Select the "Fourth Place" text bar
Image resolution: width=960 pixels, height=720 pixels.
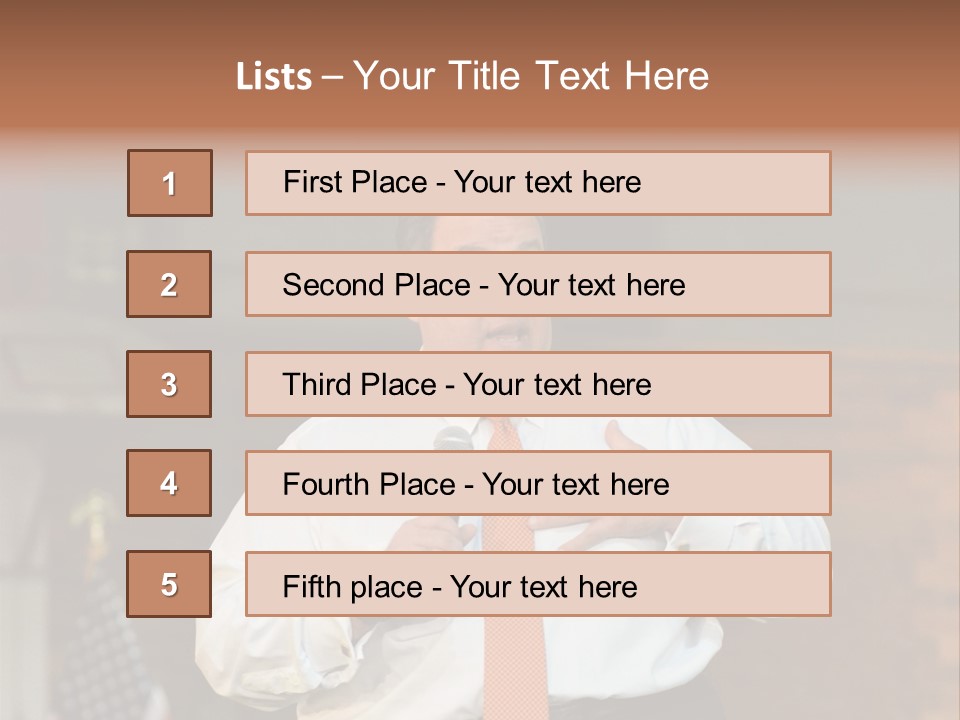tap(538, 484)
